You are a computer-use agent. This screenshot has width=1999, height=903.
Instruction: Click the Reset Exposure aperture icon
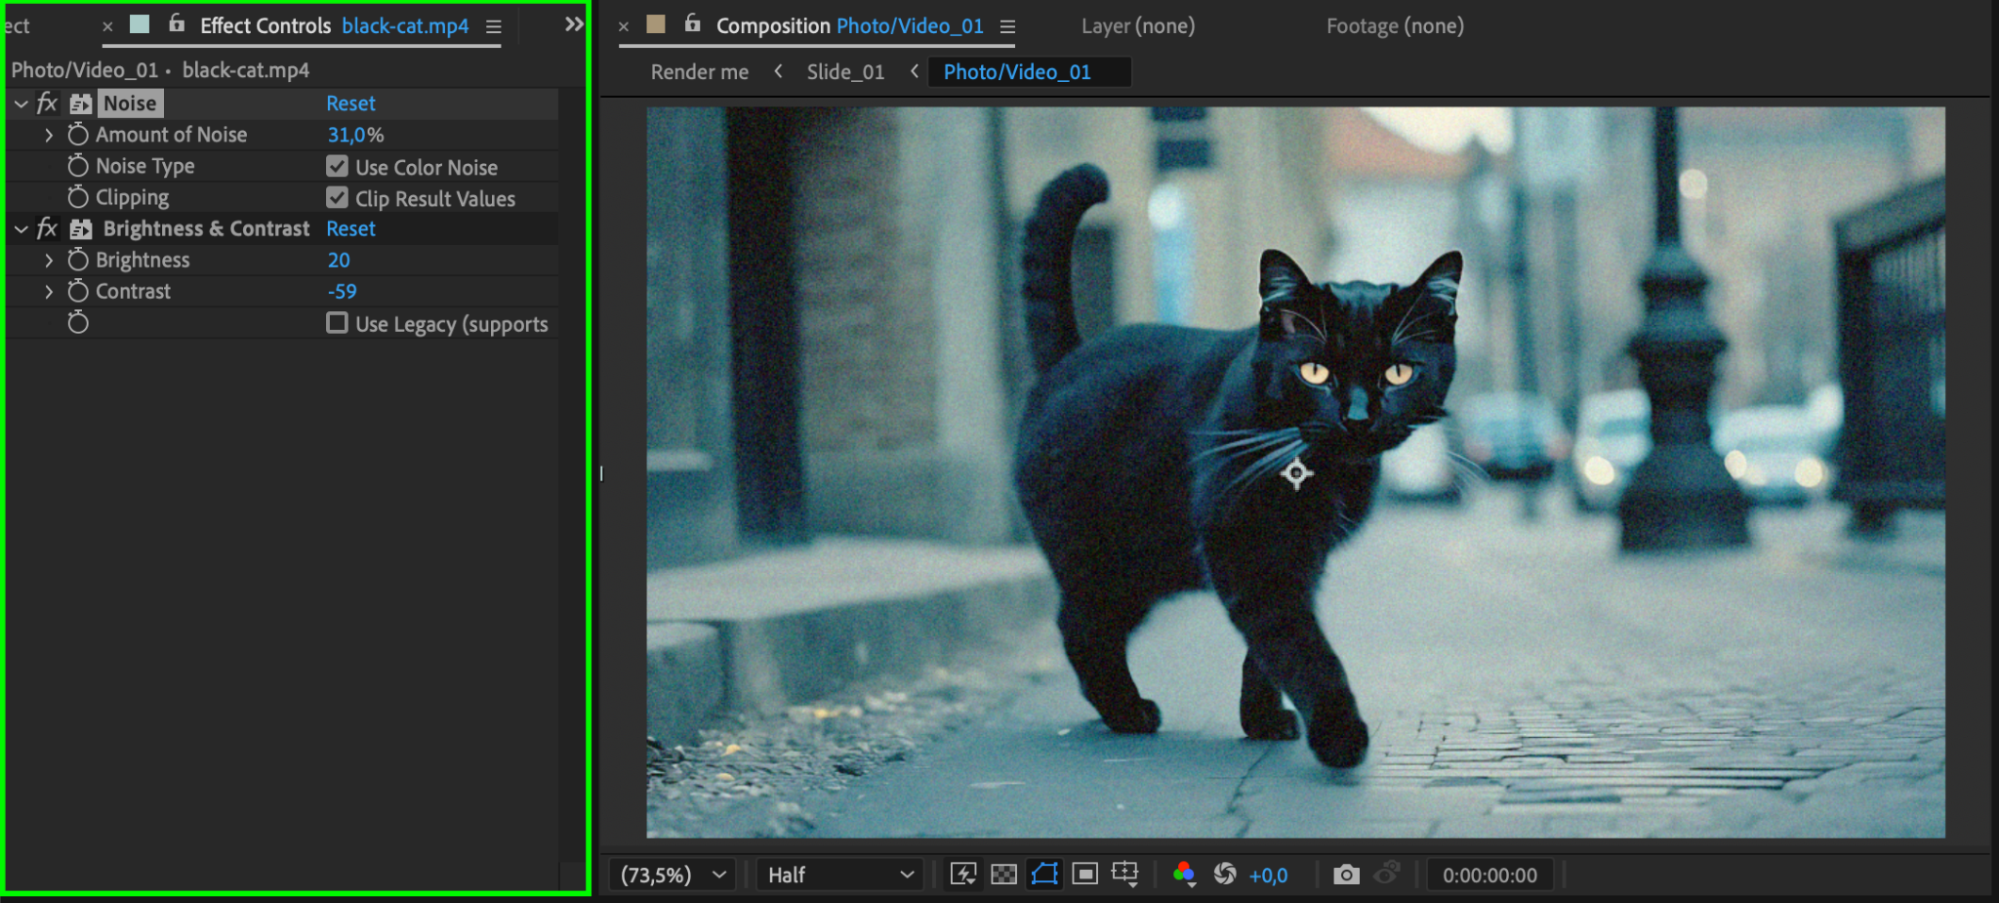(x=1225, y=875)
